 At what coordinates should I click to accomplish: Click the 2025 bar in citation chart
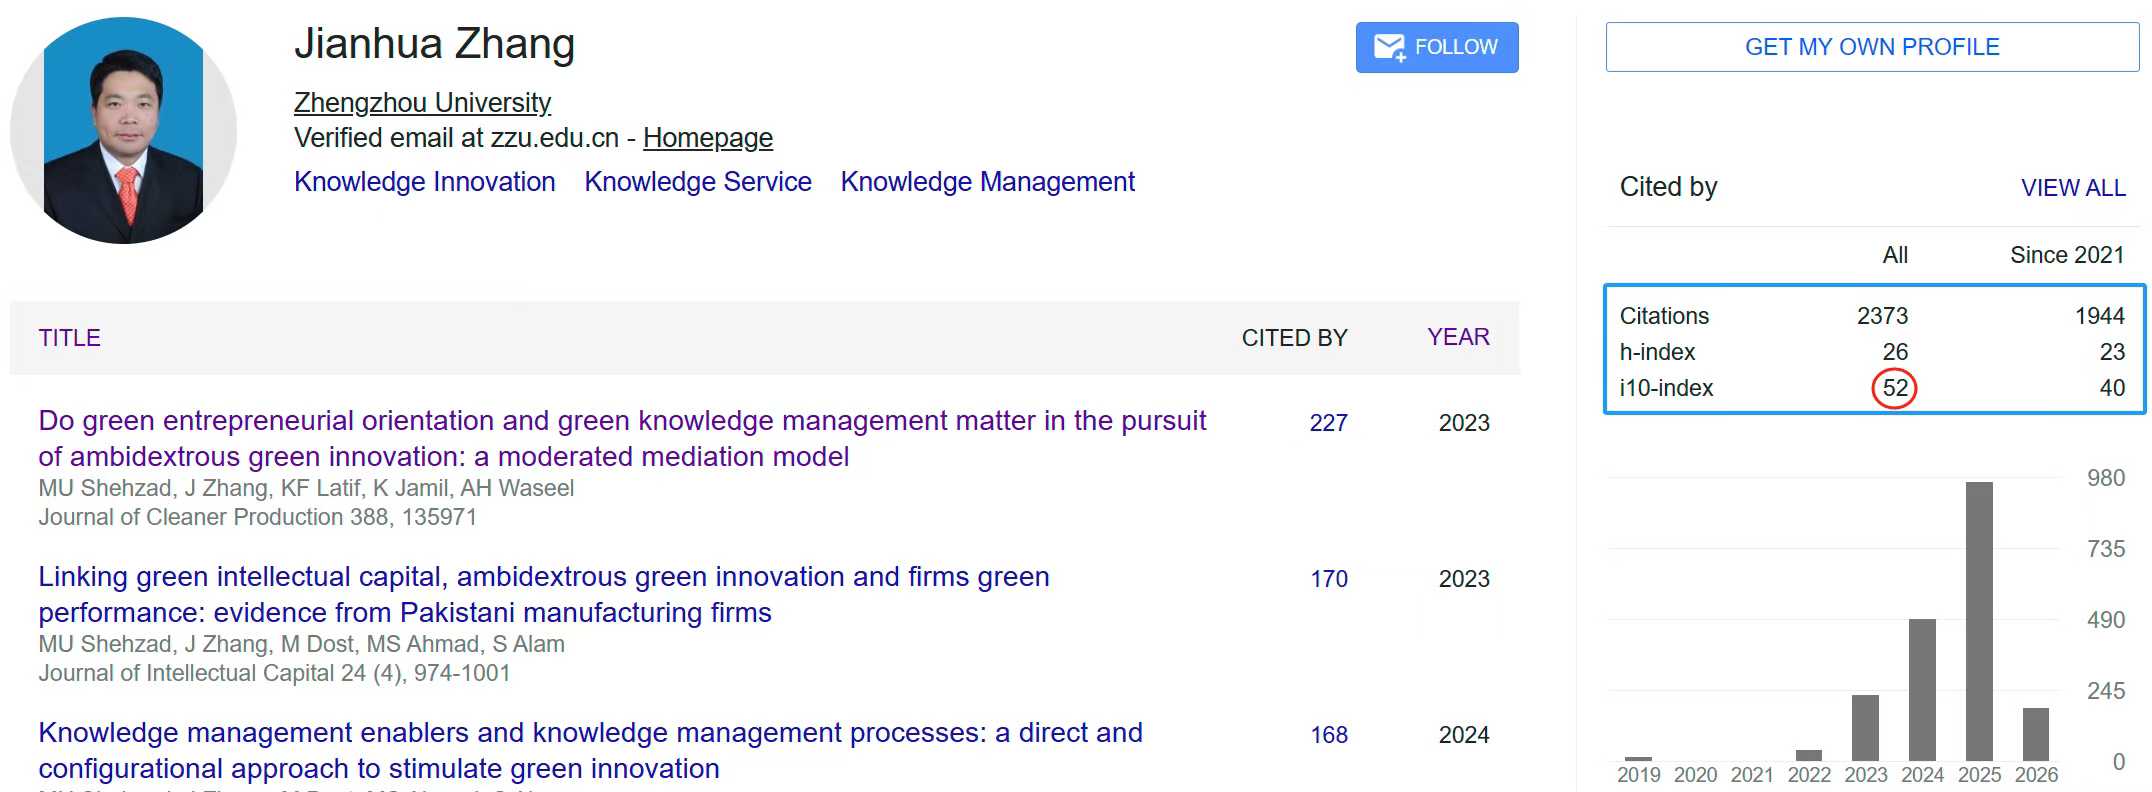point(1978,620)
